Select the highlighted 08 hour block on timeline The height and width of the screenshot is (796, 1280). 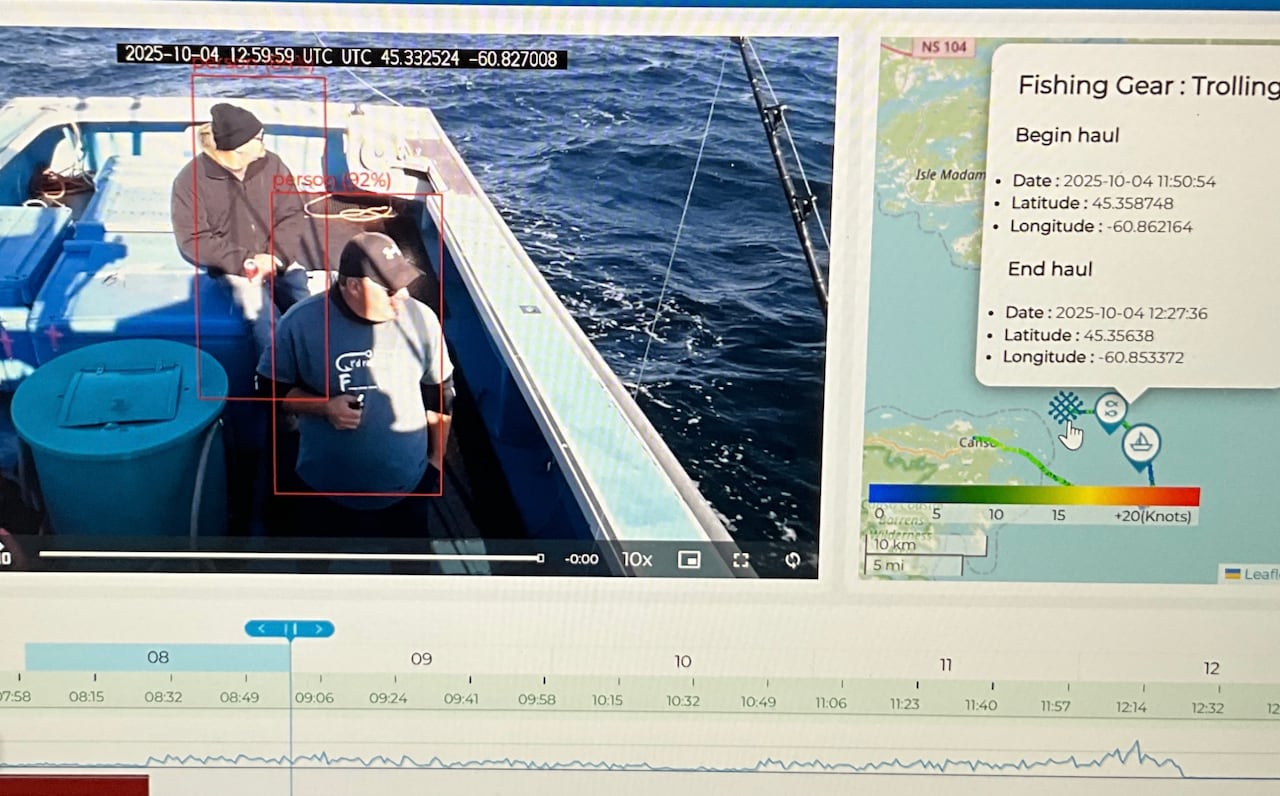click(158, 658)
